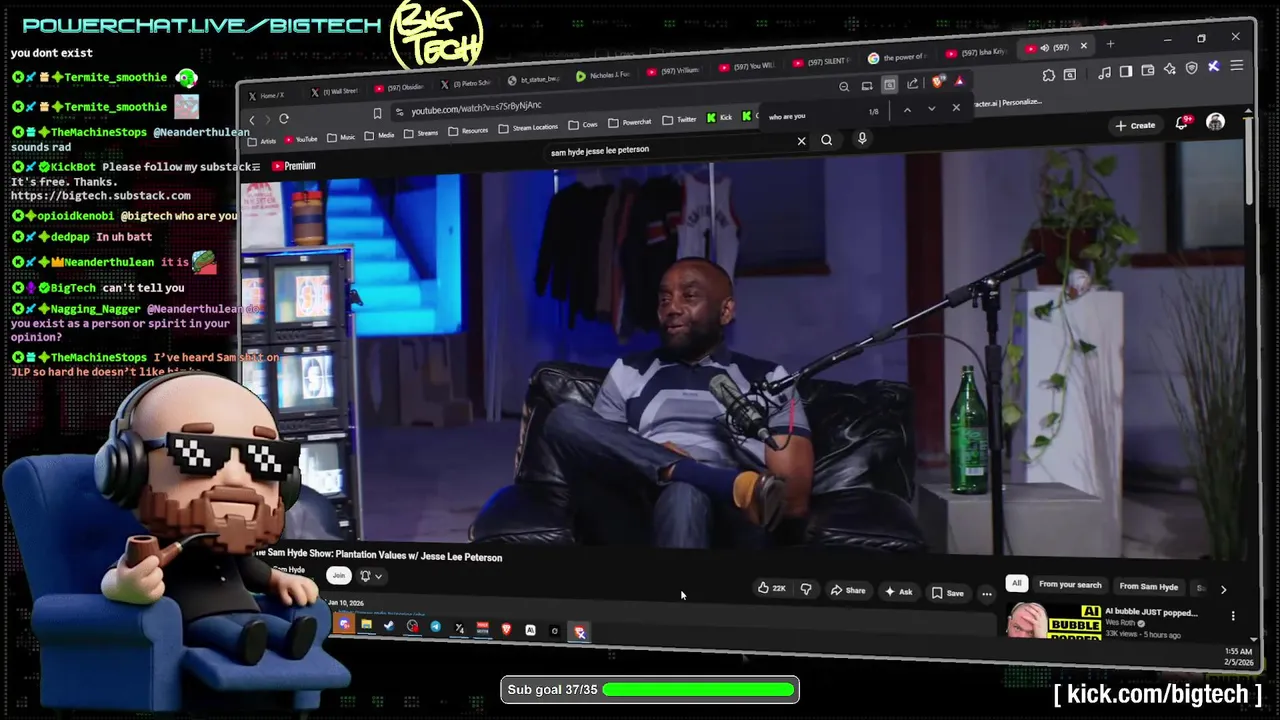
Task: Start voice search with microphone icon
Action: 862,139
